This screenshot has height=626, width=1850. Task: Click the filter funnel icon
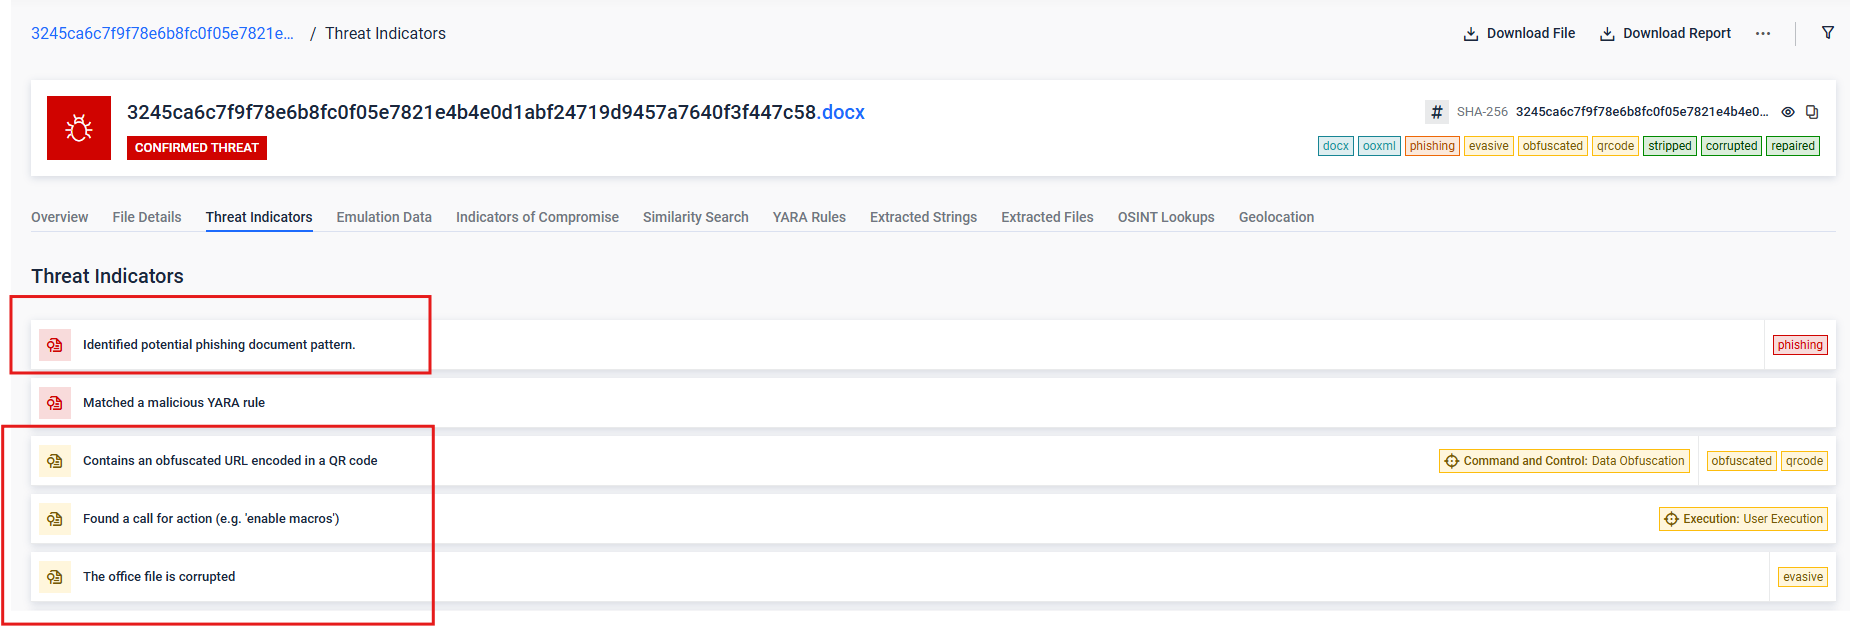pos(1828,33)
